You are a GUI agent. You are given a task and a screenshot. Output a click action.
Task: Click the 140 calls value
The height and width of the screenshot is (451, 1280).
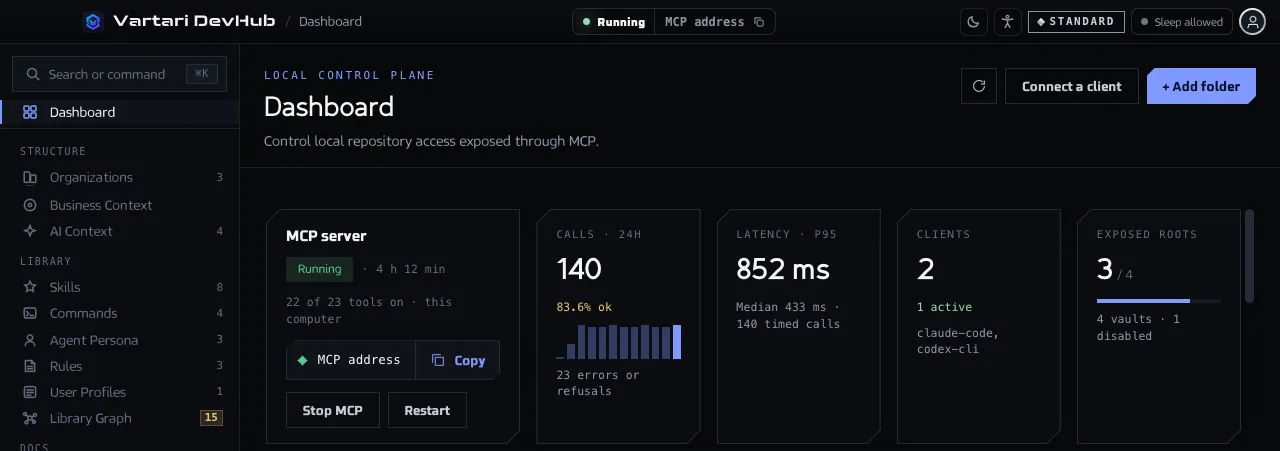point(579,269)
